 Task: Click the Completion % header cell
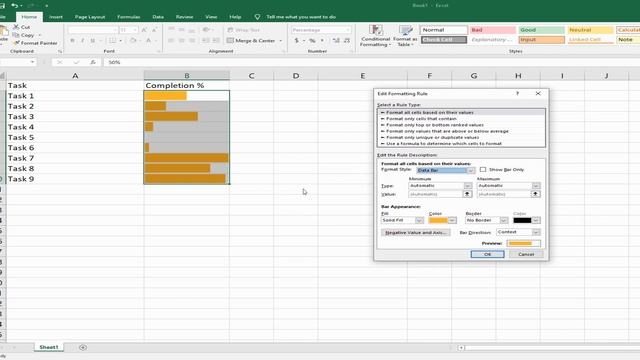point(187,85)
